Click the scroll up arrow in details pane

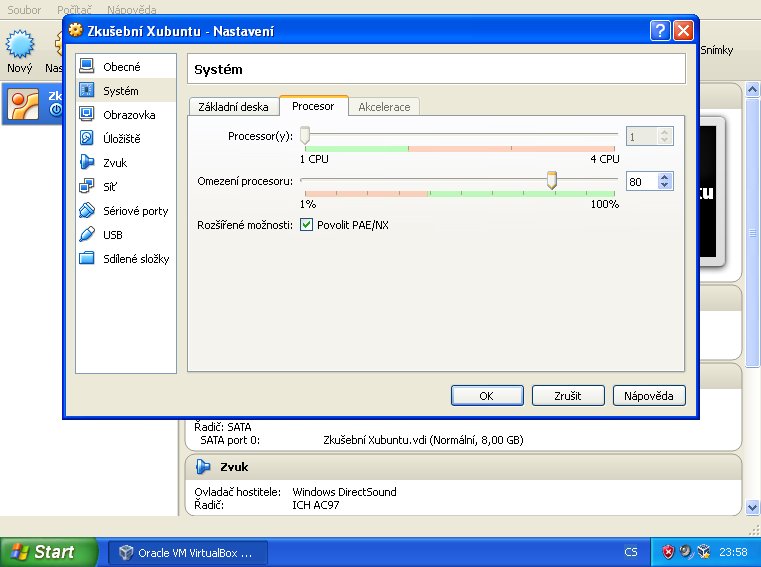[752, 89]
